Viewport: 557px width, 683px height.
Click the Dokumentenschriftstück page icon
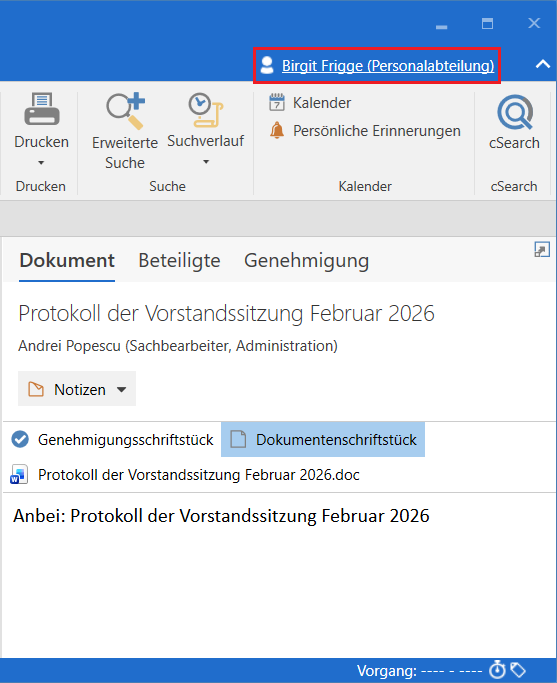click(x=238, y=439)
